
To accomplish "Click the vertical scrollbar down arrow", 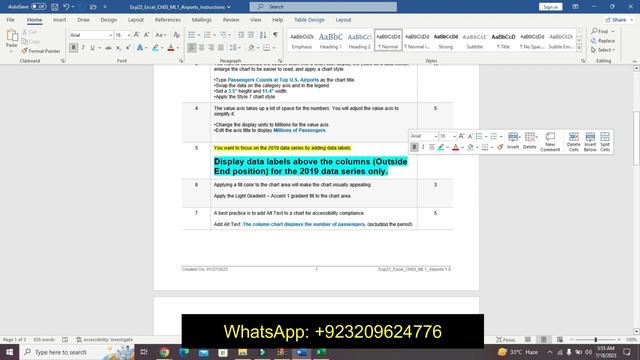I will [x=636, y=331].
